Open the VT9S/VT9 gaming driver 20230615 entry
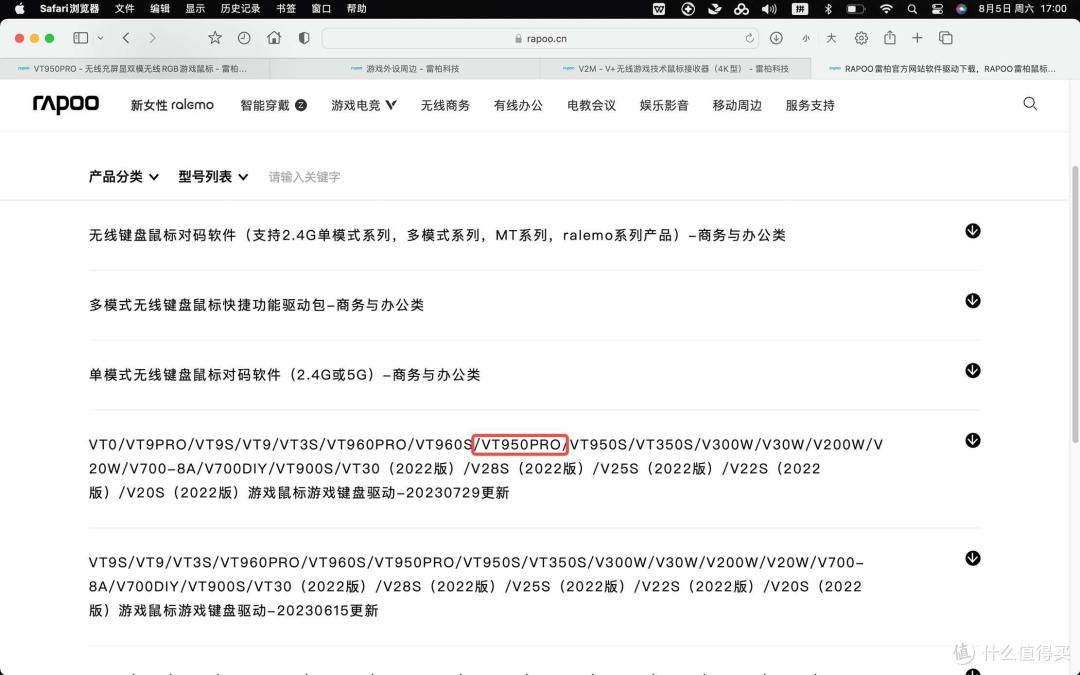 [475, 586]
